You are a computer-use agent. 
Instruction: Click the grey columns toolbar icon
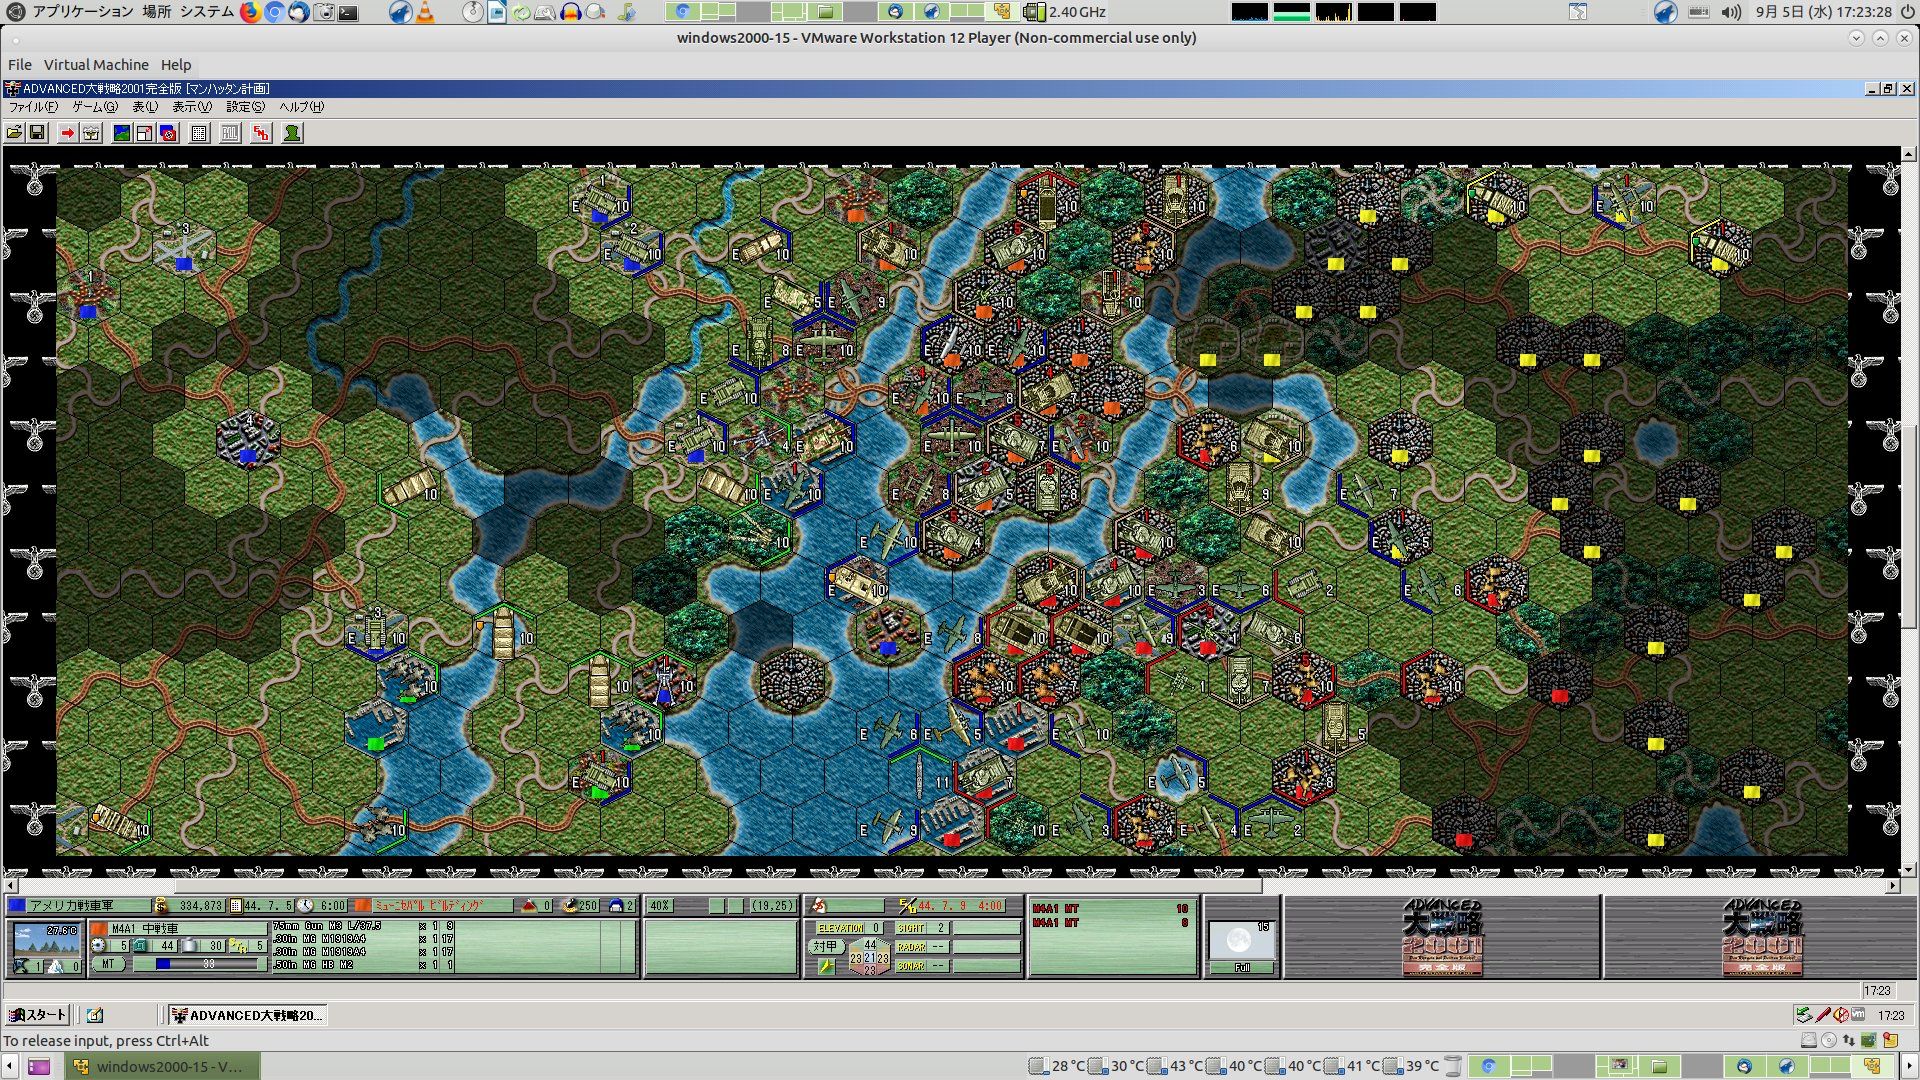click(230, 133)
